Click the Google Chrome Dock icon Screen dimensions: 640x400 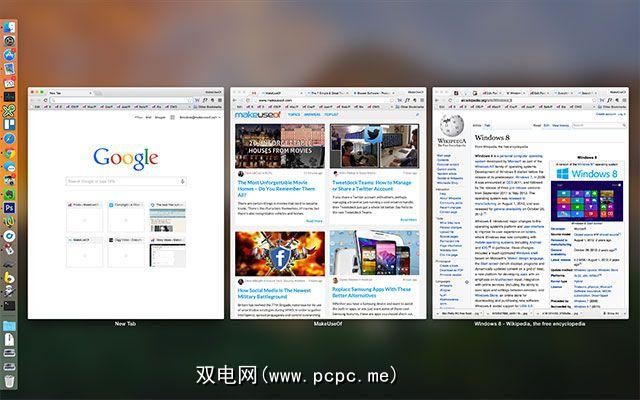[9, 153]
